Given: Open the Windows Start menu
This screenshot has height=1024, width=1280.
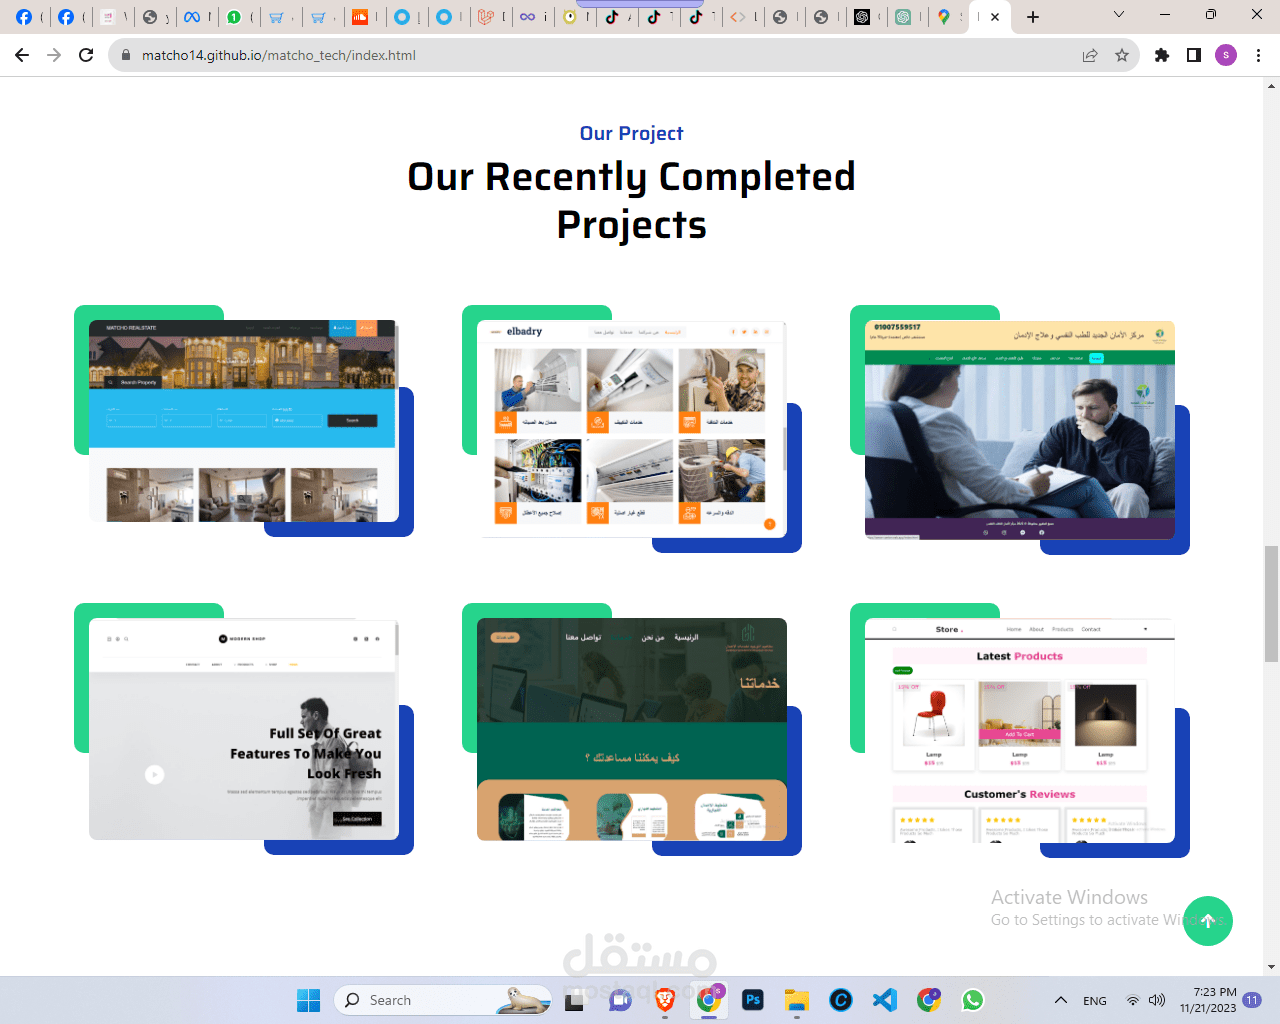Looking at the screenshot, I should click(308, 1000).
